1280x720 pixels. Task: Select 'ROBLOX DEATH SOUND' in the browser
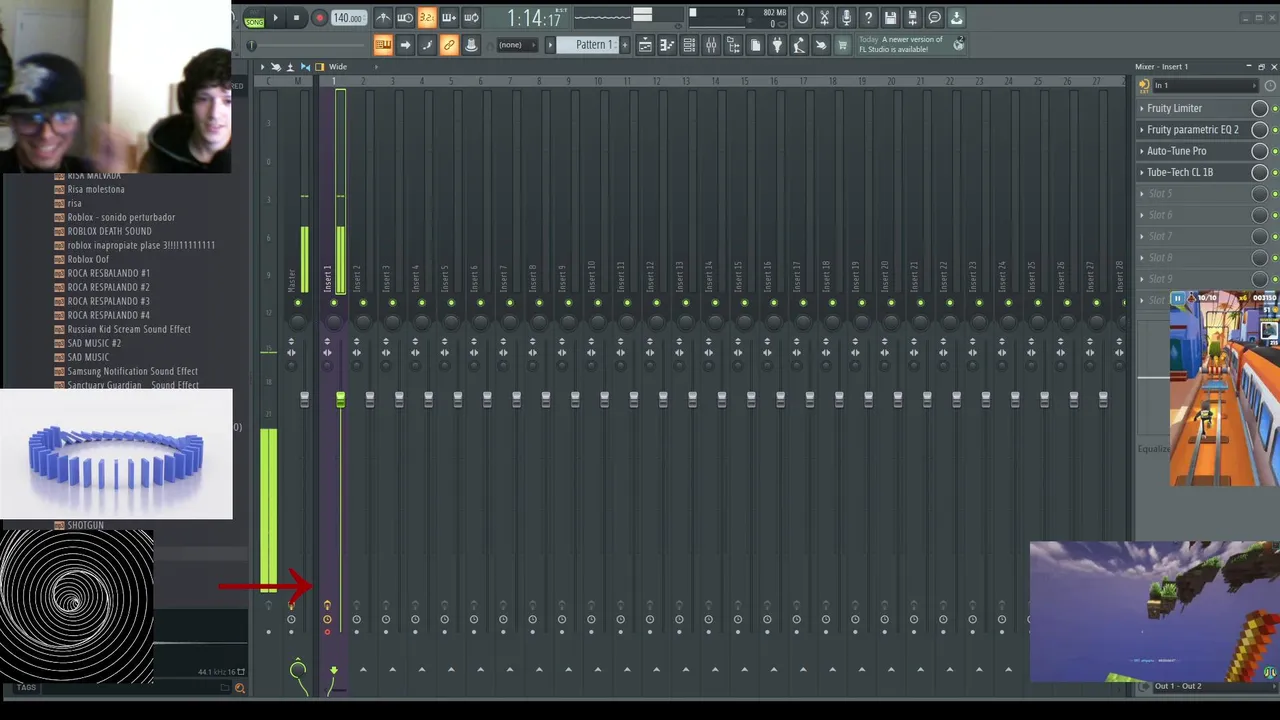click(x=109, y=231)
